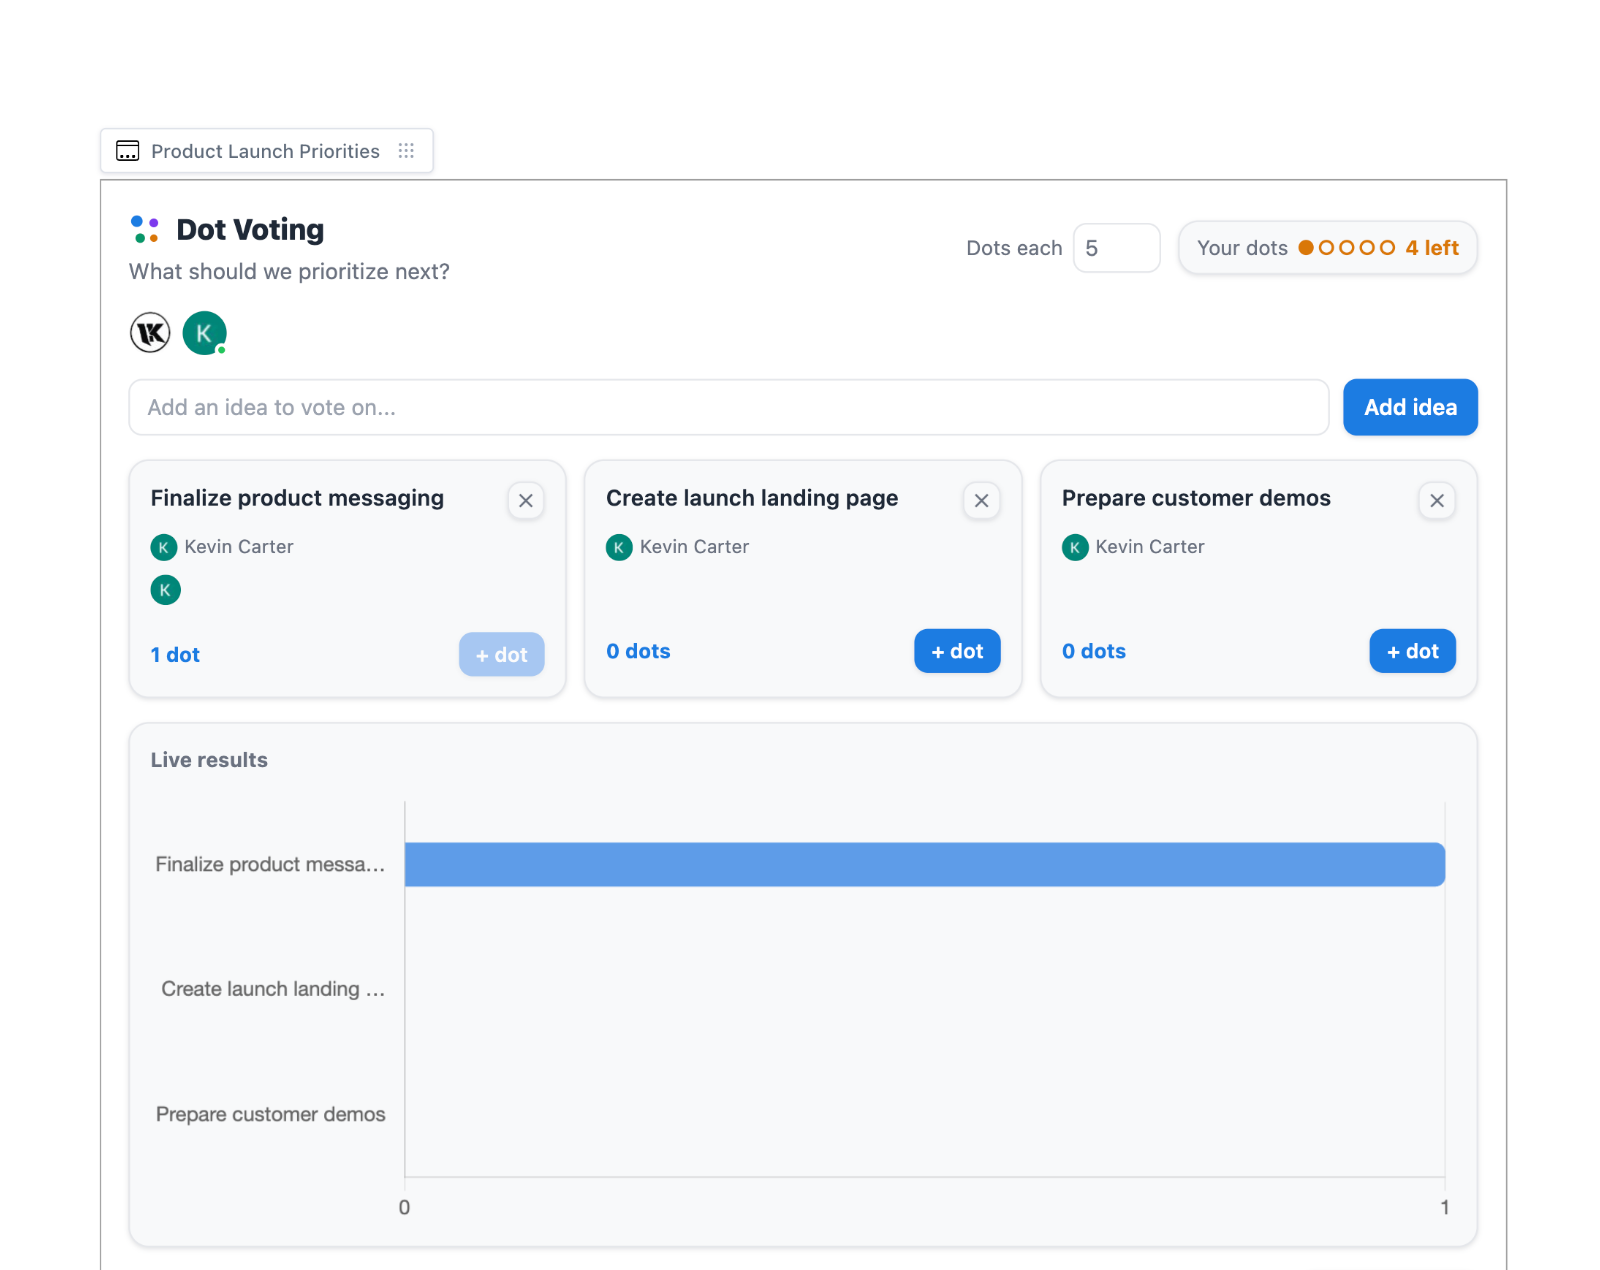Click the Your dots 4 left indicator
1600x1270 pixels.
1328,248
